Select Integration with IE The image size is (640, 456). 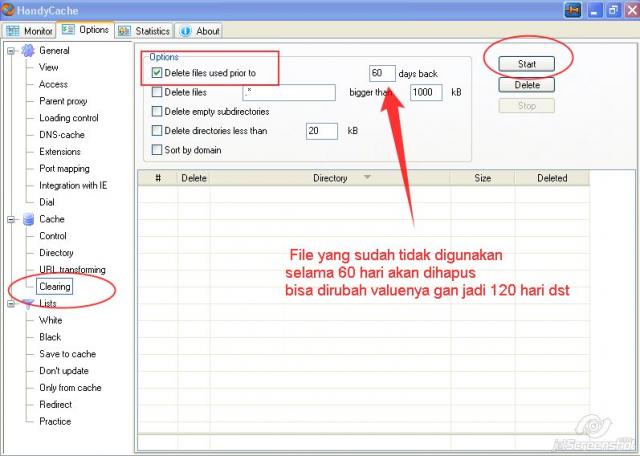[x=73, y=185]
